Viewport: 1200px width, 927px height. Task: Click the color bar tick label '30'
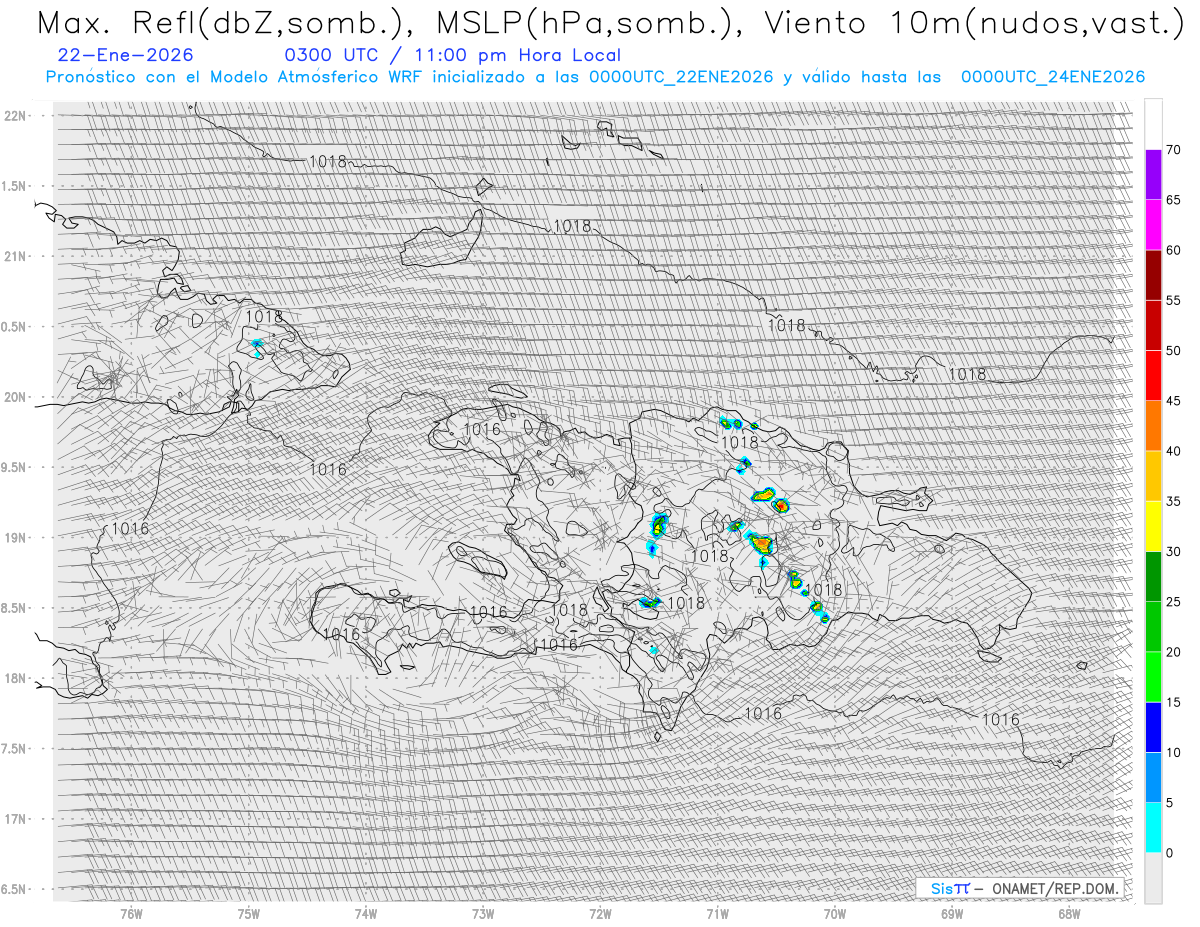(x=1173, y=551)
